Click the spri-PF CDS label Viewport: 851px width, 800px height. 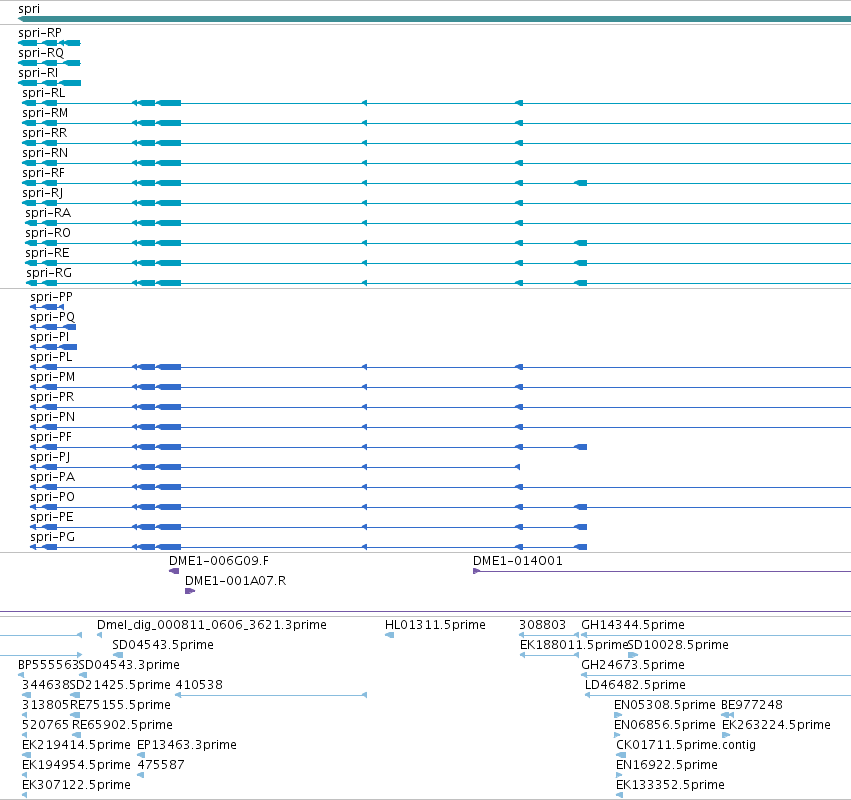tap(51, 437)
